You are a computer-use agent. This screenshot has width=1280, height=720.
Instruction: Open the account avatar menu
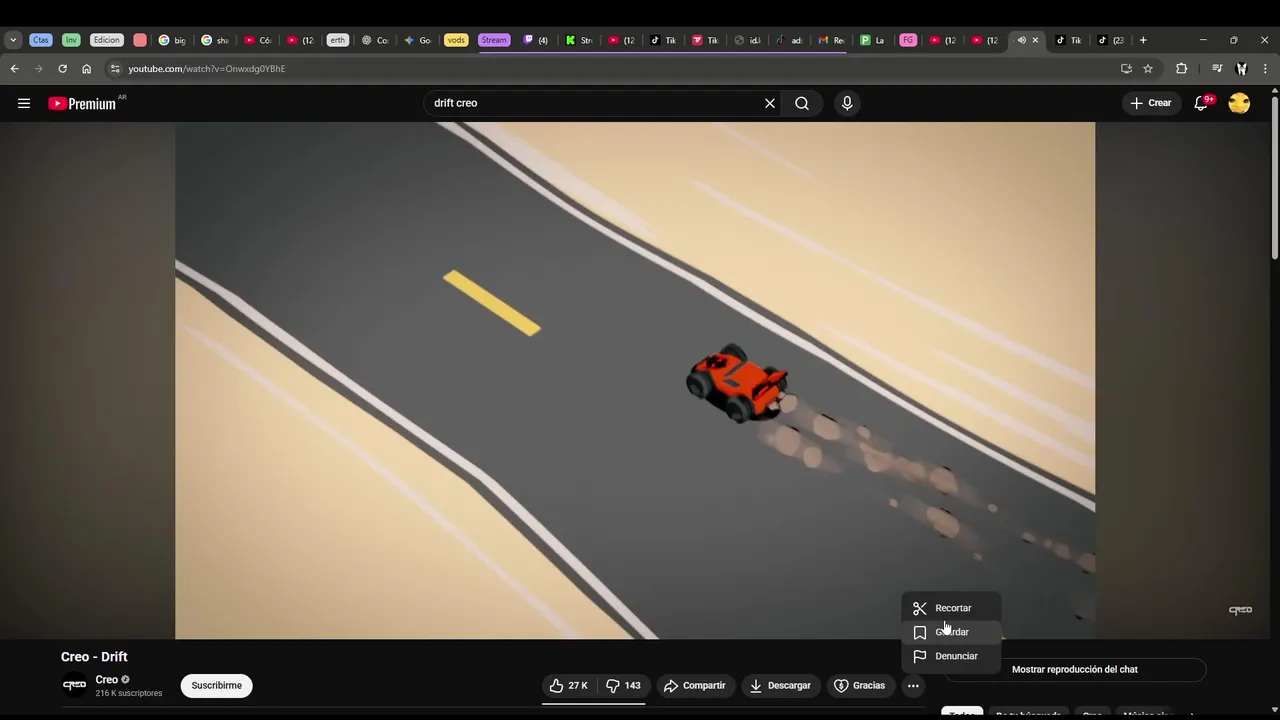pos(1239,103)
